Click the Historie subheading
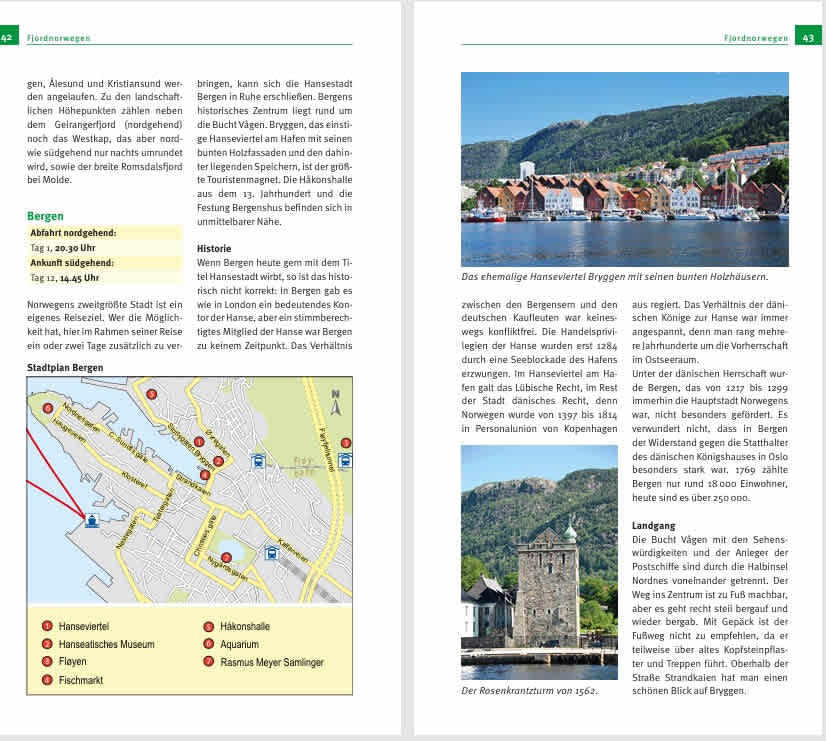The image size is (826, 741). click(x=214, y=249)
